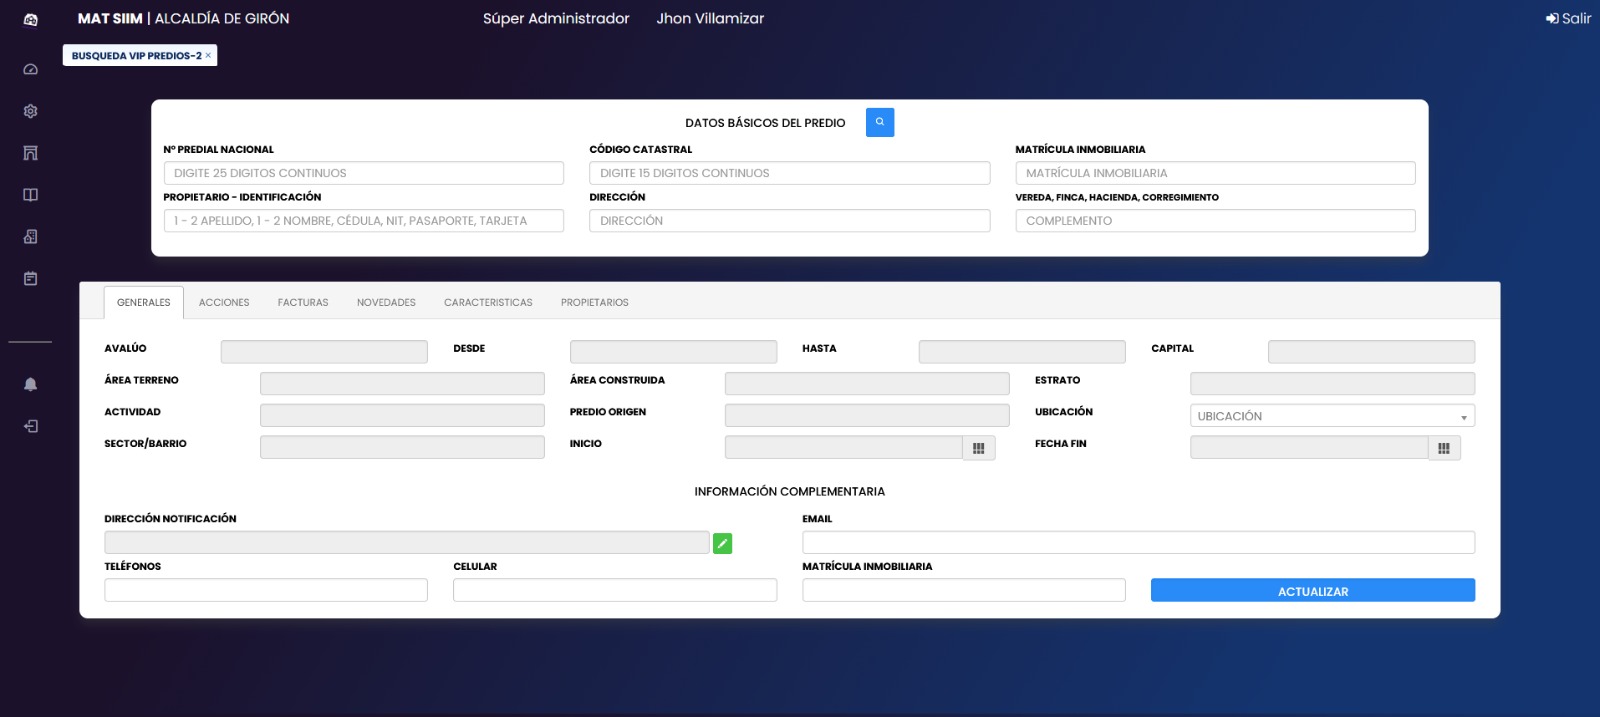Click the clipboard calendar icon in sidebar
Image resolution: width=1600 pixels, height=717 pixels.
30,279
